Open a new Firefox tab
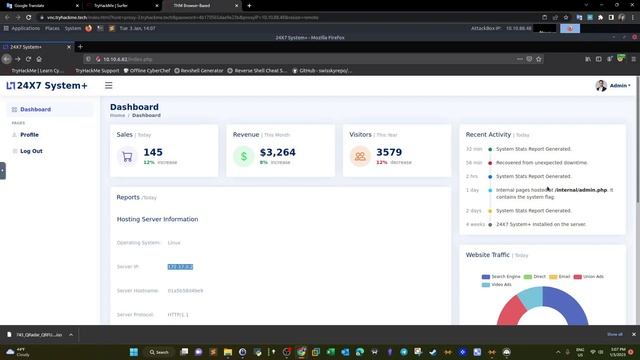The image size is (640, 360). (x=80, y=47)
